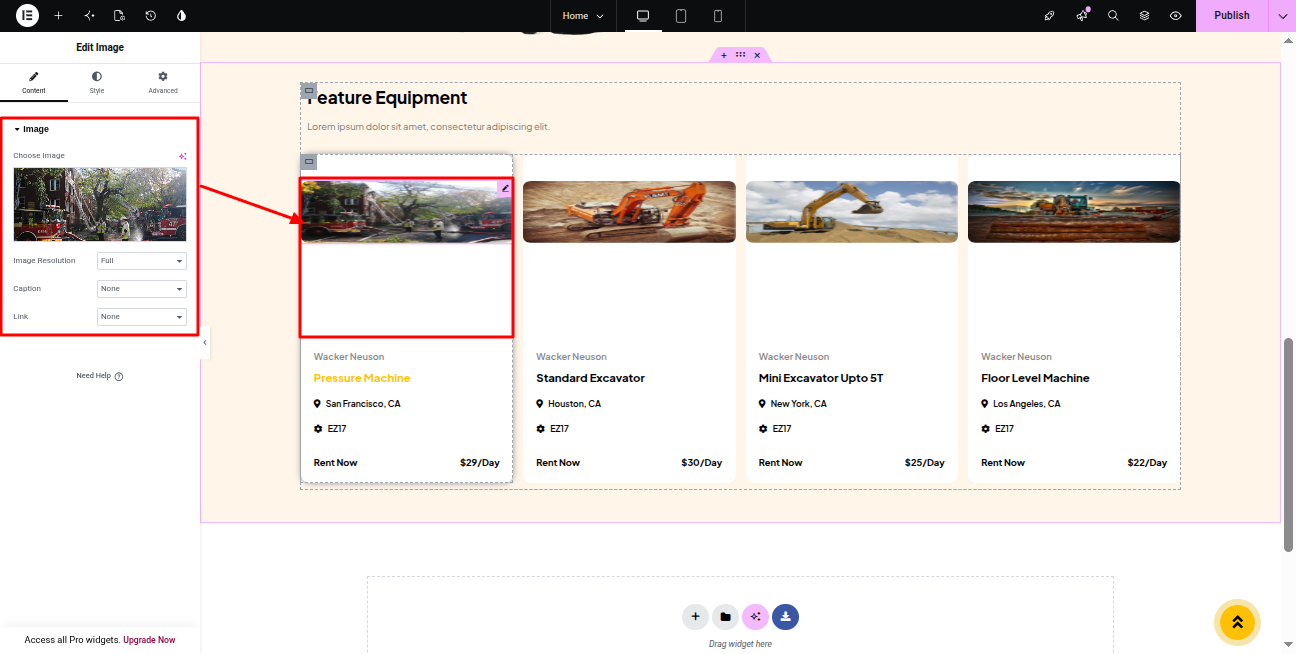Click the Need Help link
The height and width of the screenshot is (654, 1296).
click(99, 376)
